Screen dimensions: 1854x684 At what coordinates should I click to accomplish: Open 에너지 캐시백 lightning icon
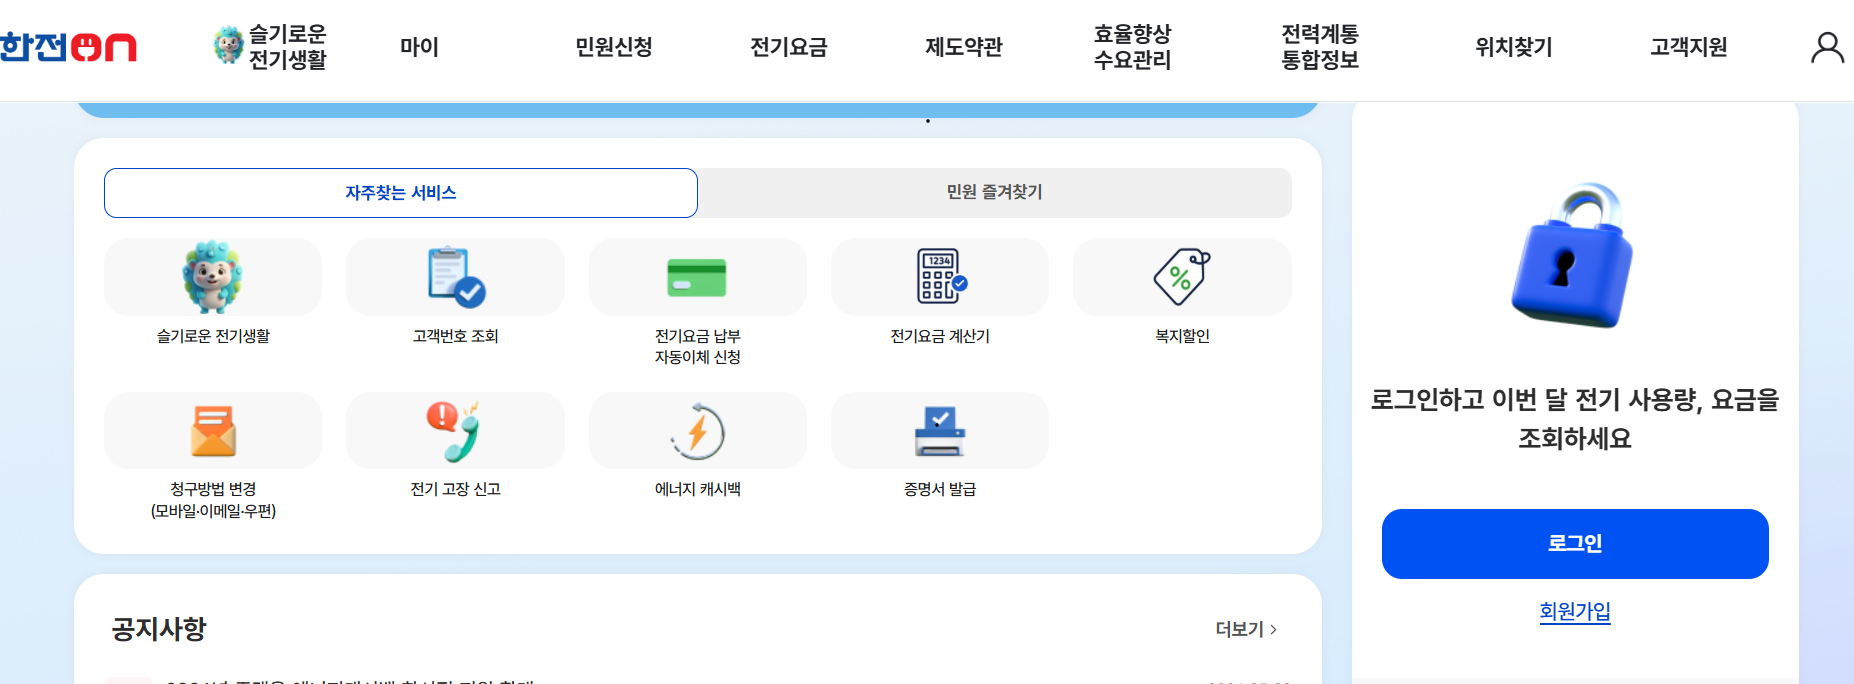coord(697,431)
